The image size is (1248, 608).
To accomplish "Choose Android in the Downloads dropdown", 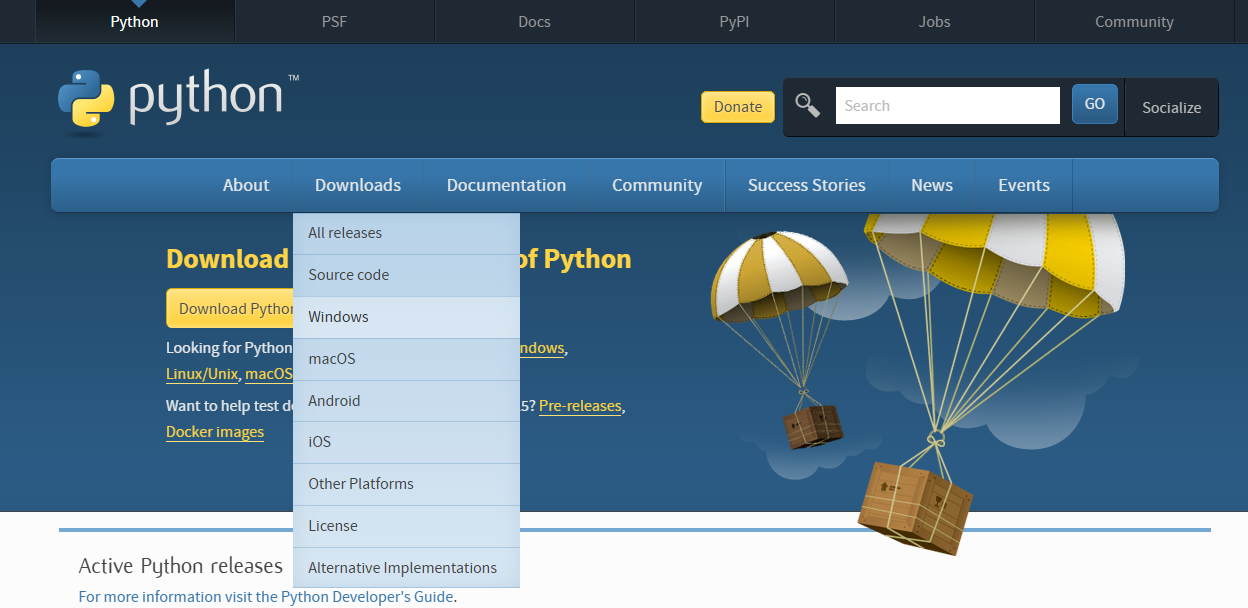I will (x=406, y=401).
